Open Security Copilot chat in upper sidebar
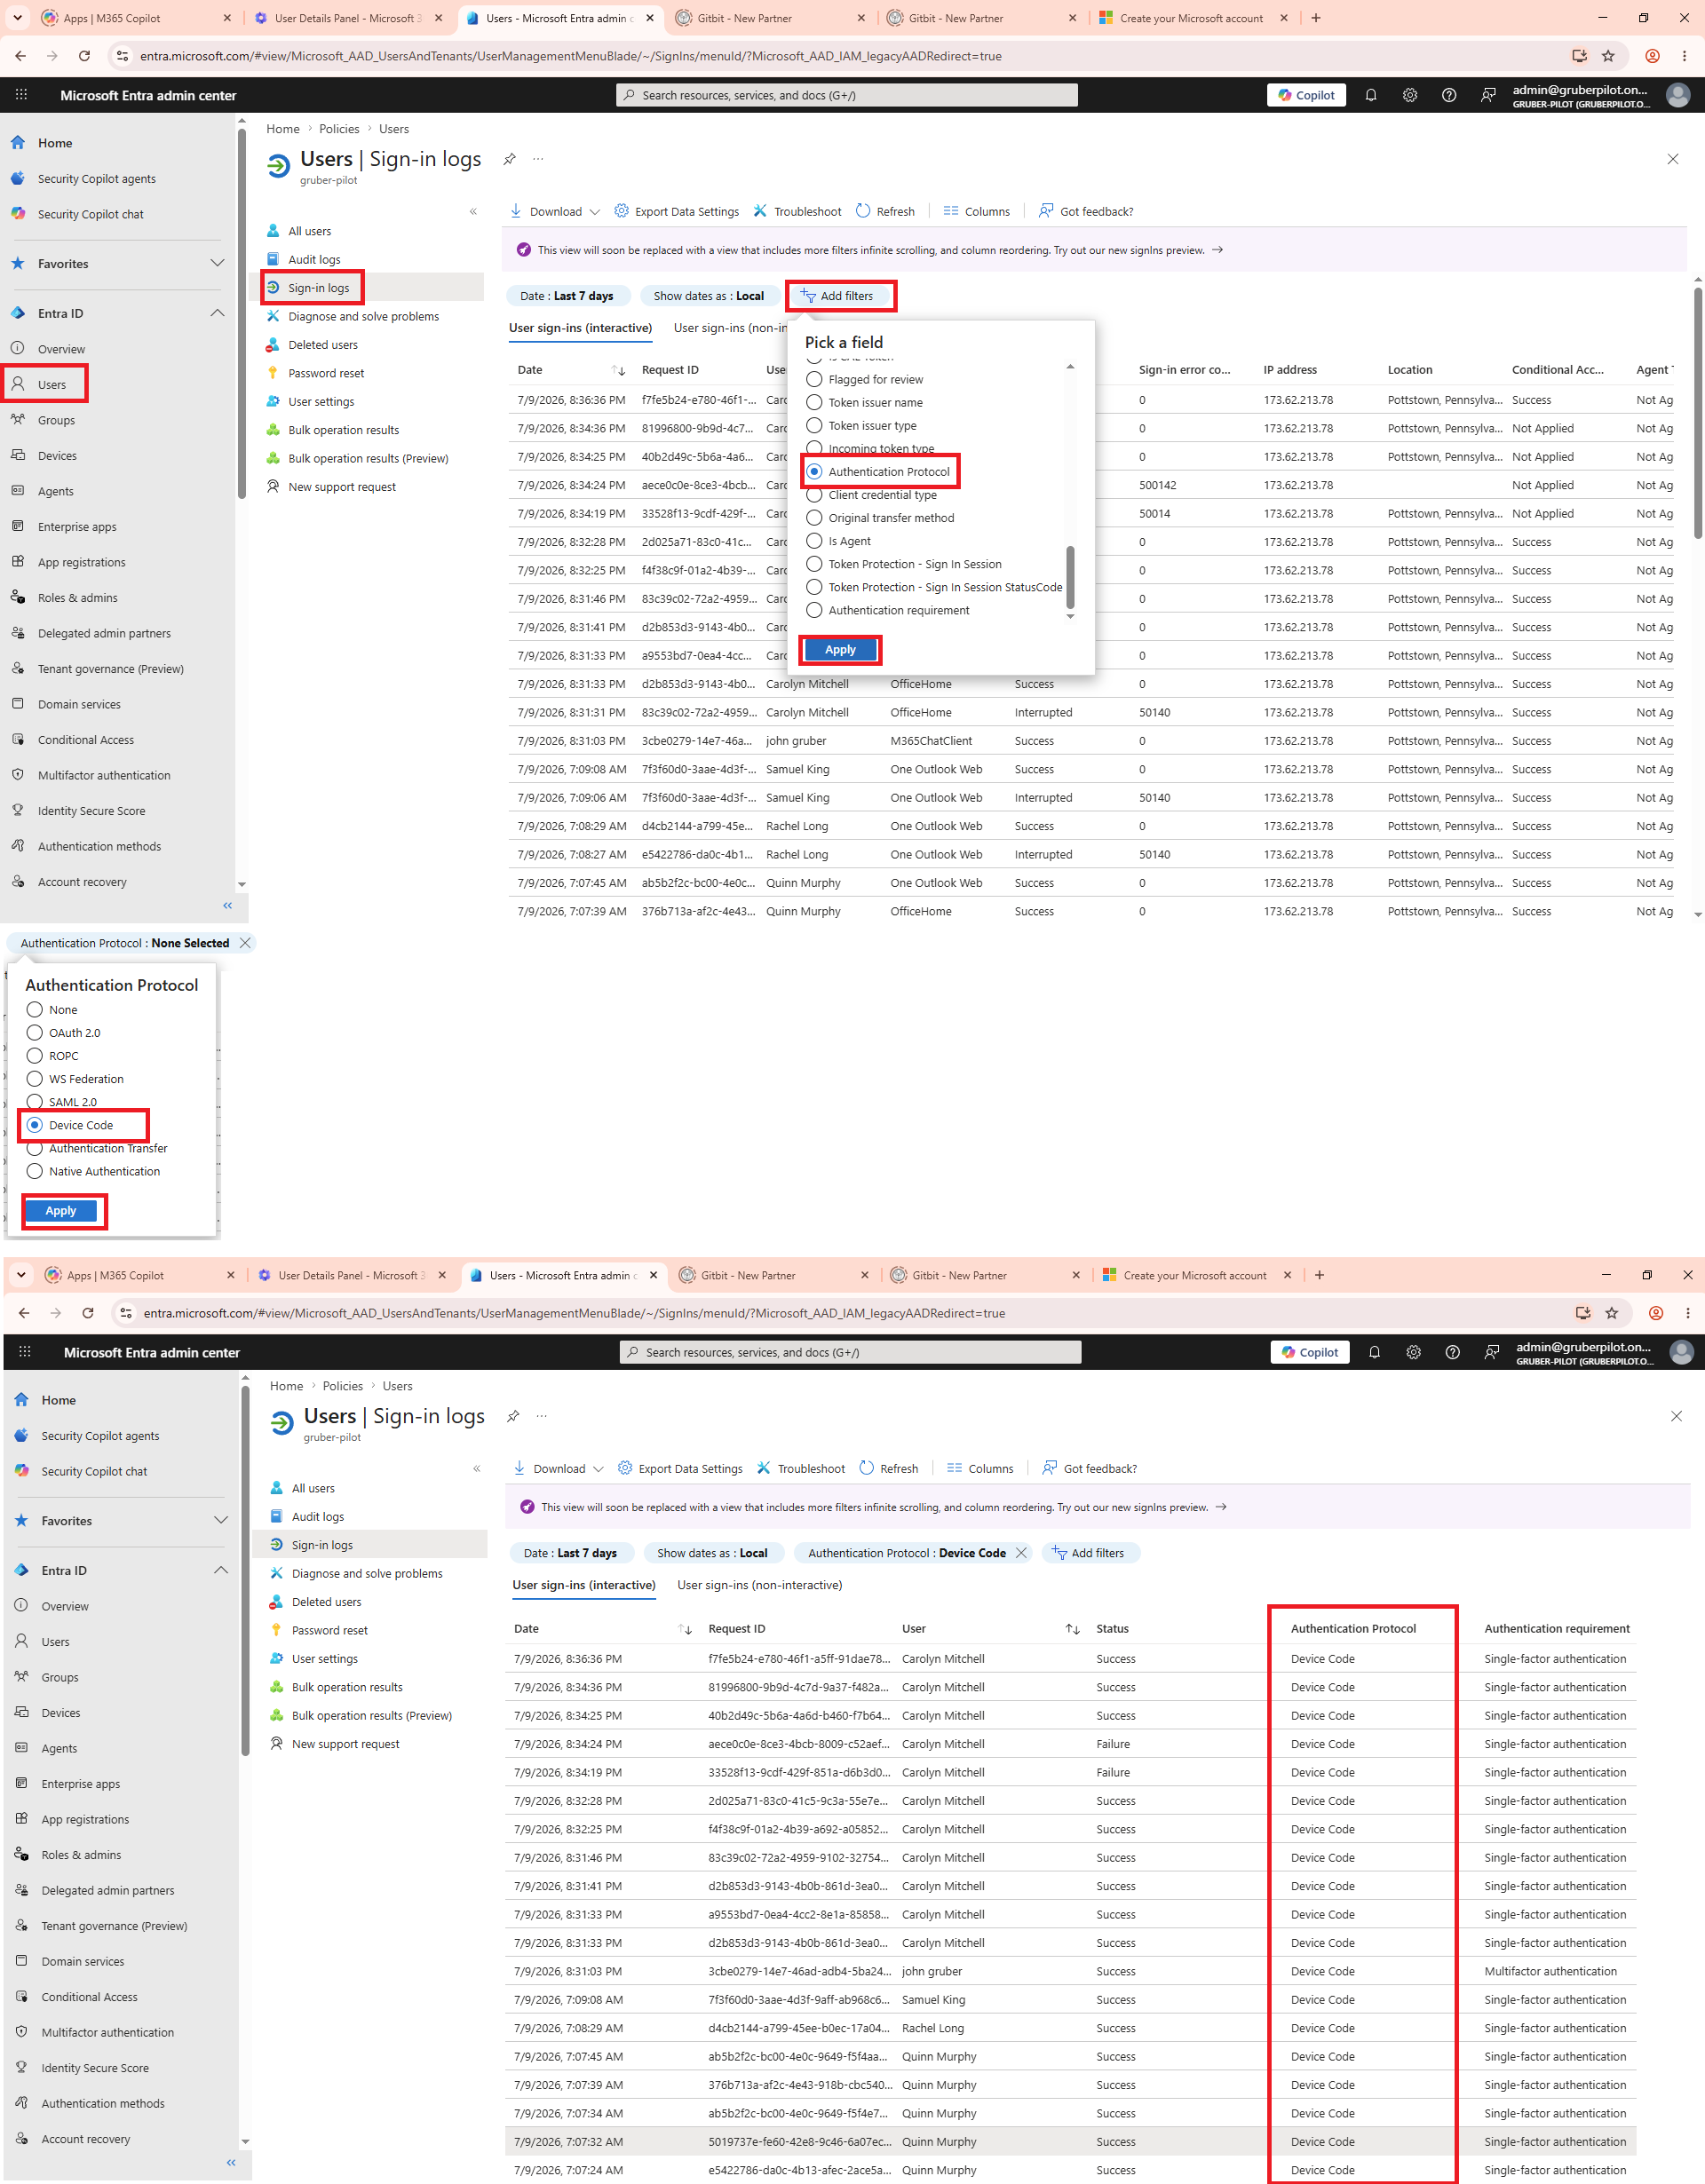This screenshot has width=1705, height=2184. [x=91, y=214]
